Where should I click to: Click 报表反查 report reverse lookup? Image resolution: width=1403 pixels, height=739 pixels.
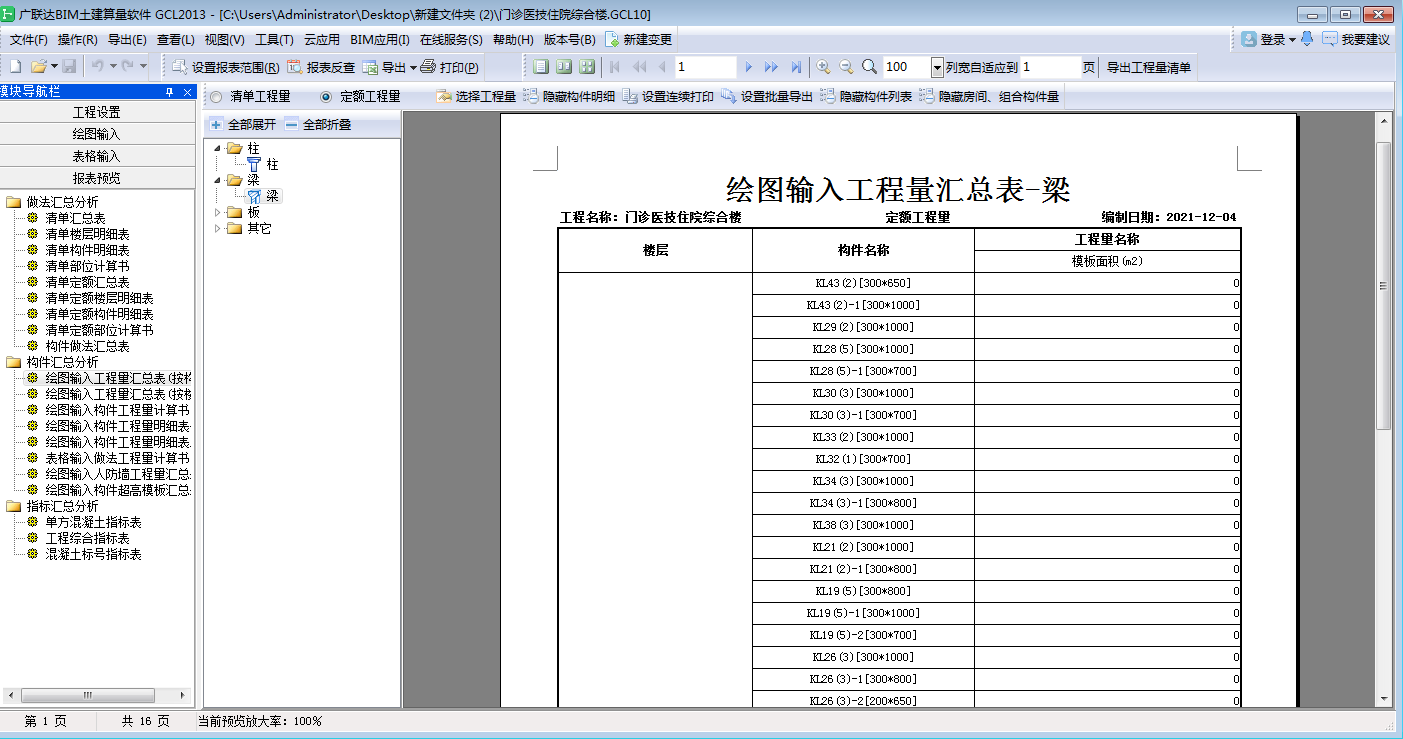320,67
